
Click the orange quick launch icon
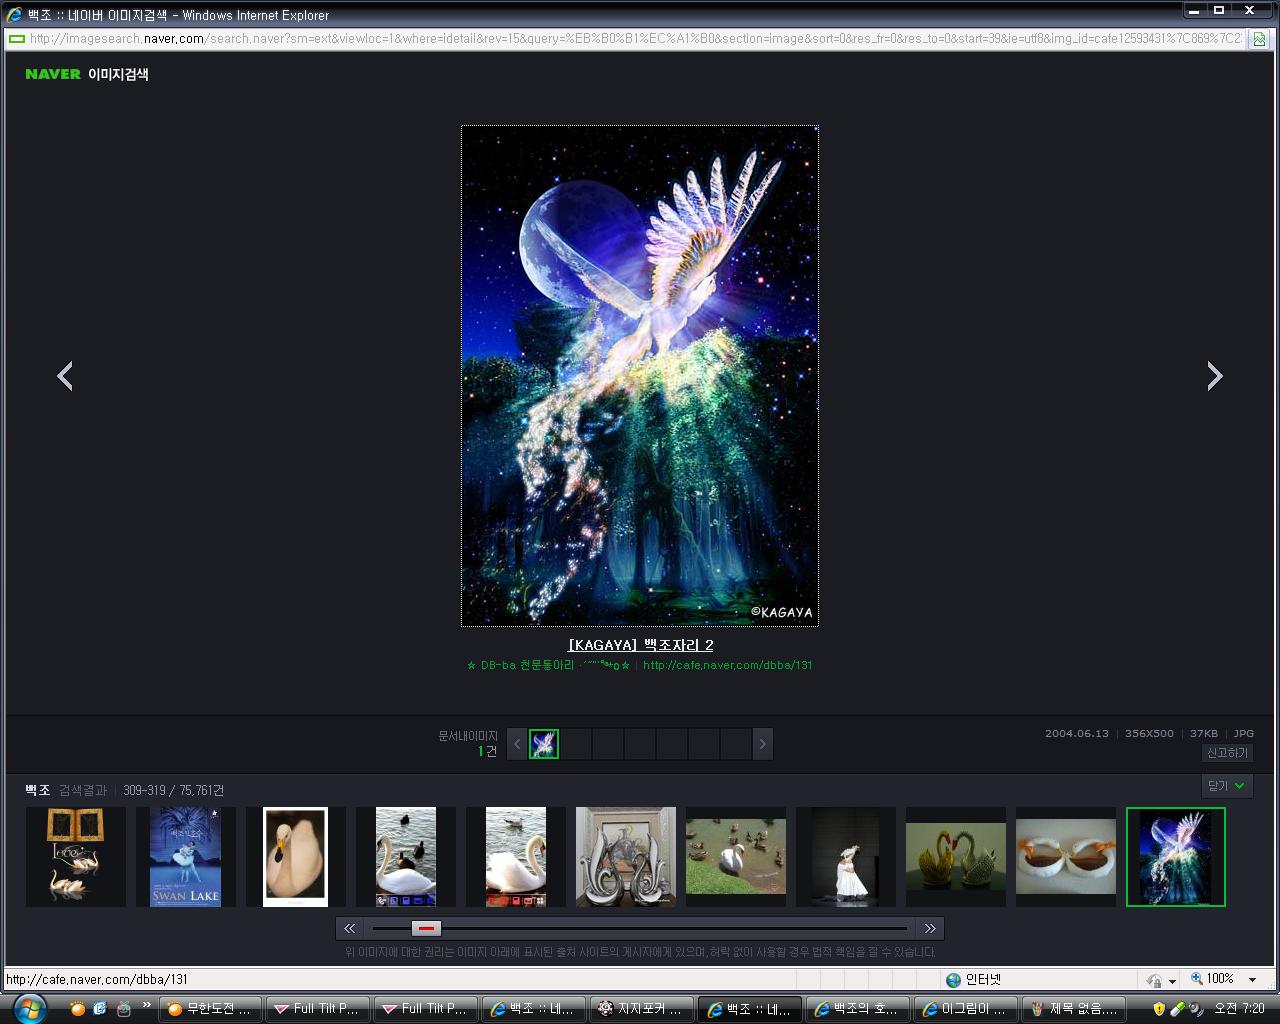(x=77, y=1008)
